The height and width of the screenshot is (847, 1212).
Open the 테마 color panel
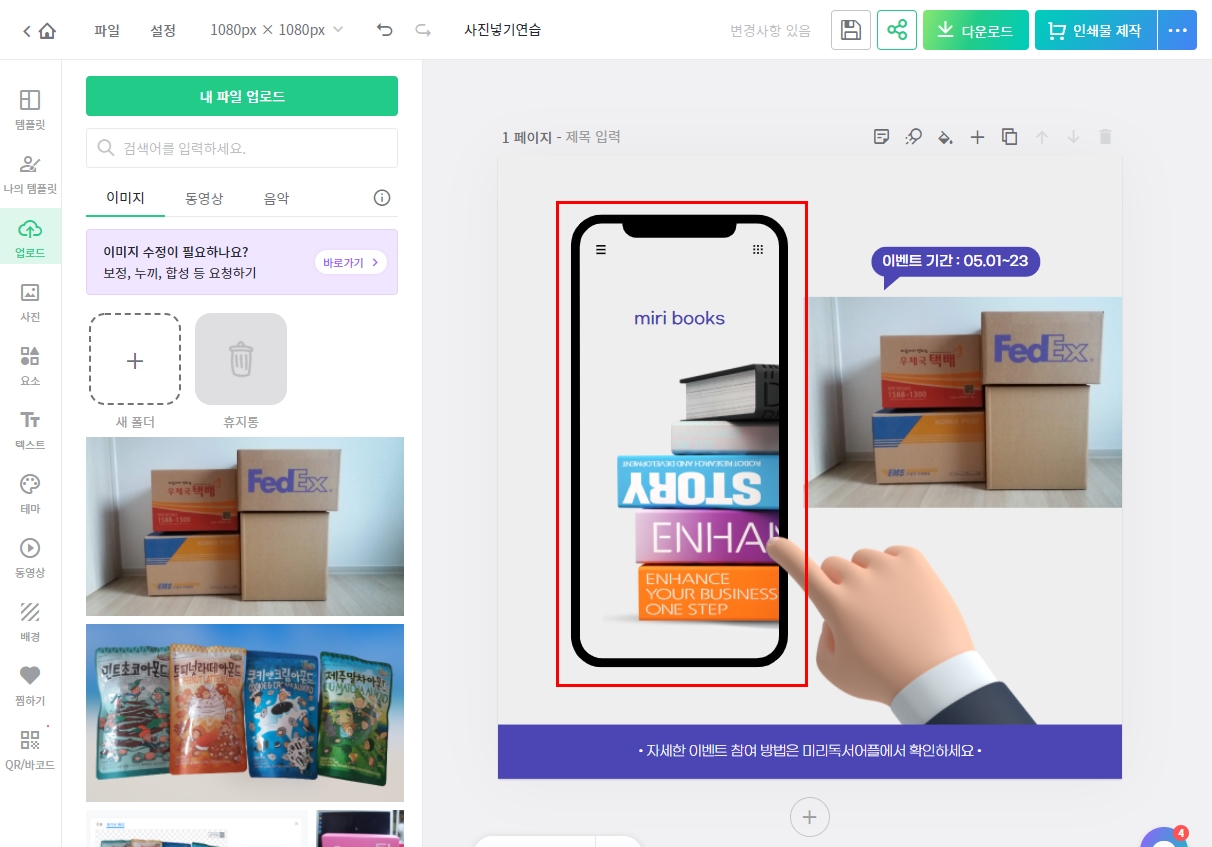(x=30, y=493)
